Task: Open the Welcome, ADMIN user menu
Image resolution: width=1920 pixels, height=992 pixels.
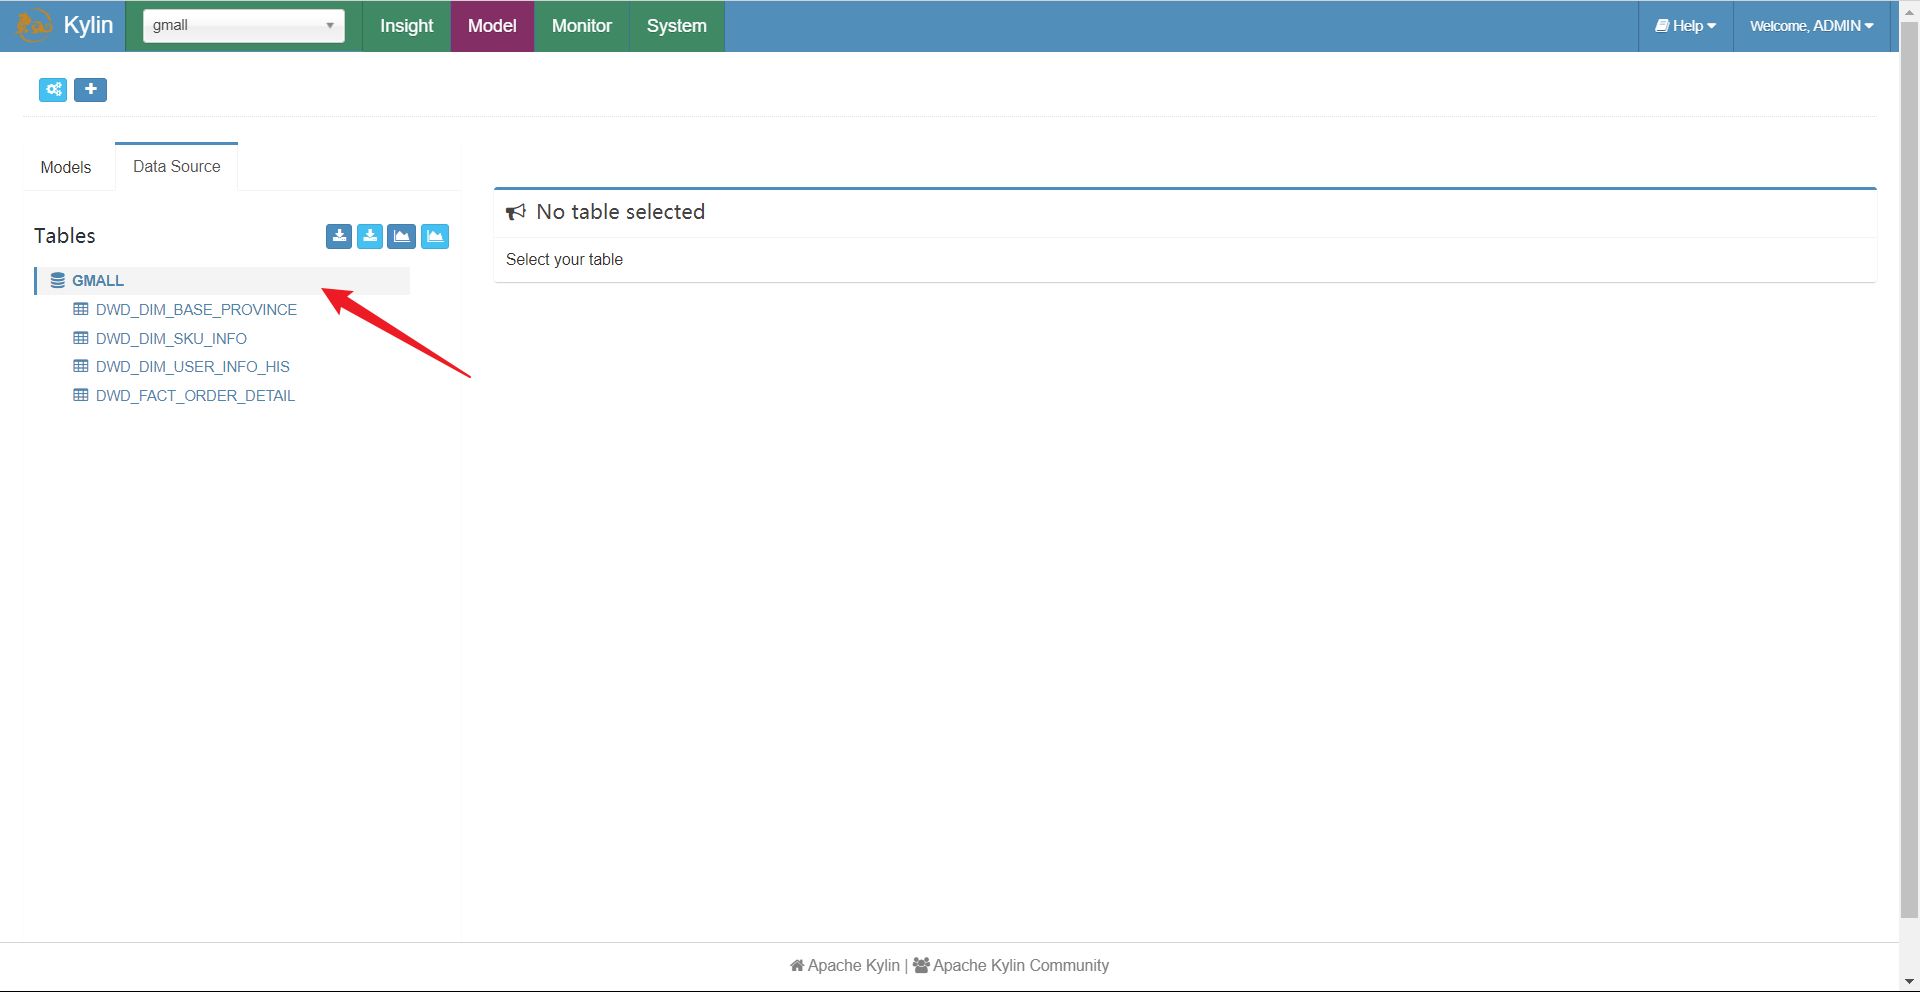Action: 1811,26
